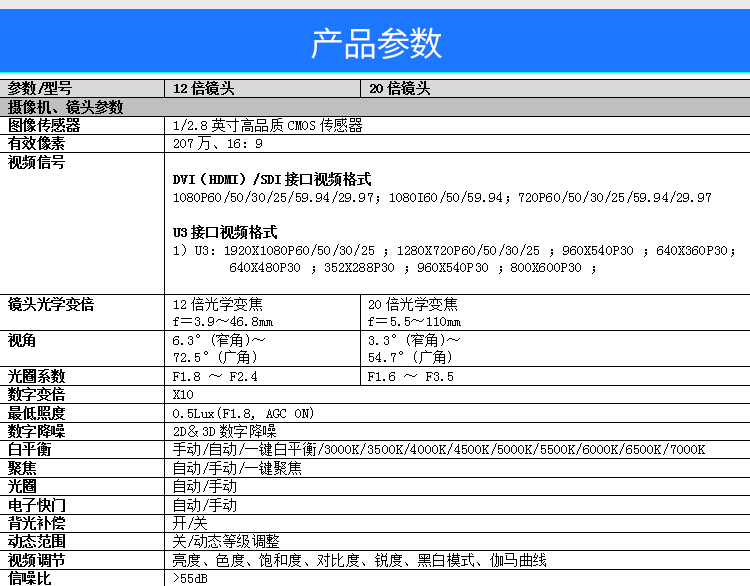Screen dimensions: 750x586
Task: Click the 摄像机、镜头参数 section row
Action: click(66, 107)
